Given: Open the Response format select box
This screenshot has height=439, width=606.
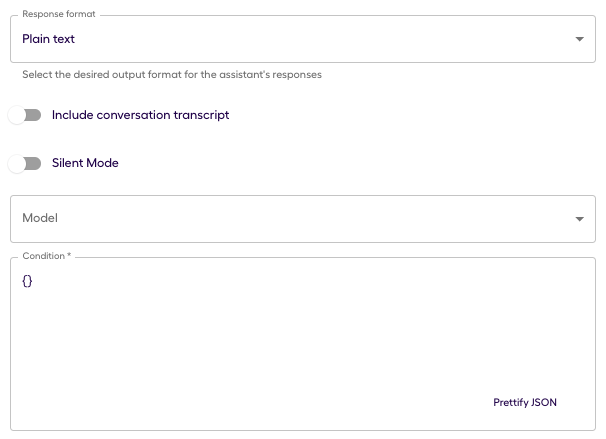Looking at the screenshot, I should [x=303, y=39].
